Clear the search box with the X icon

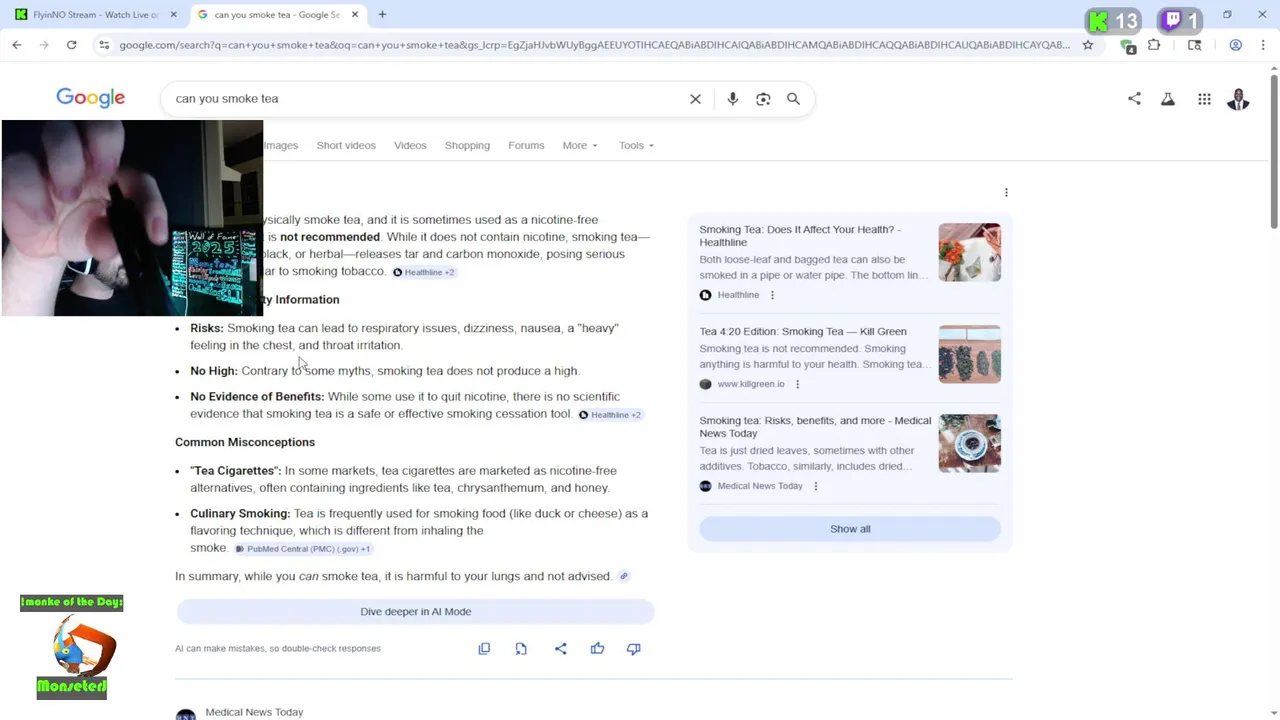pyautogui.click(x=695, y=99)
